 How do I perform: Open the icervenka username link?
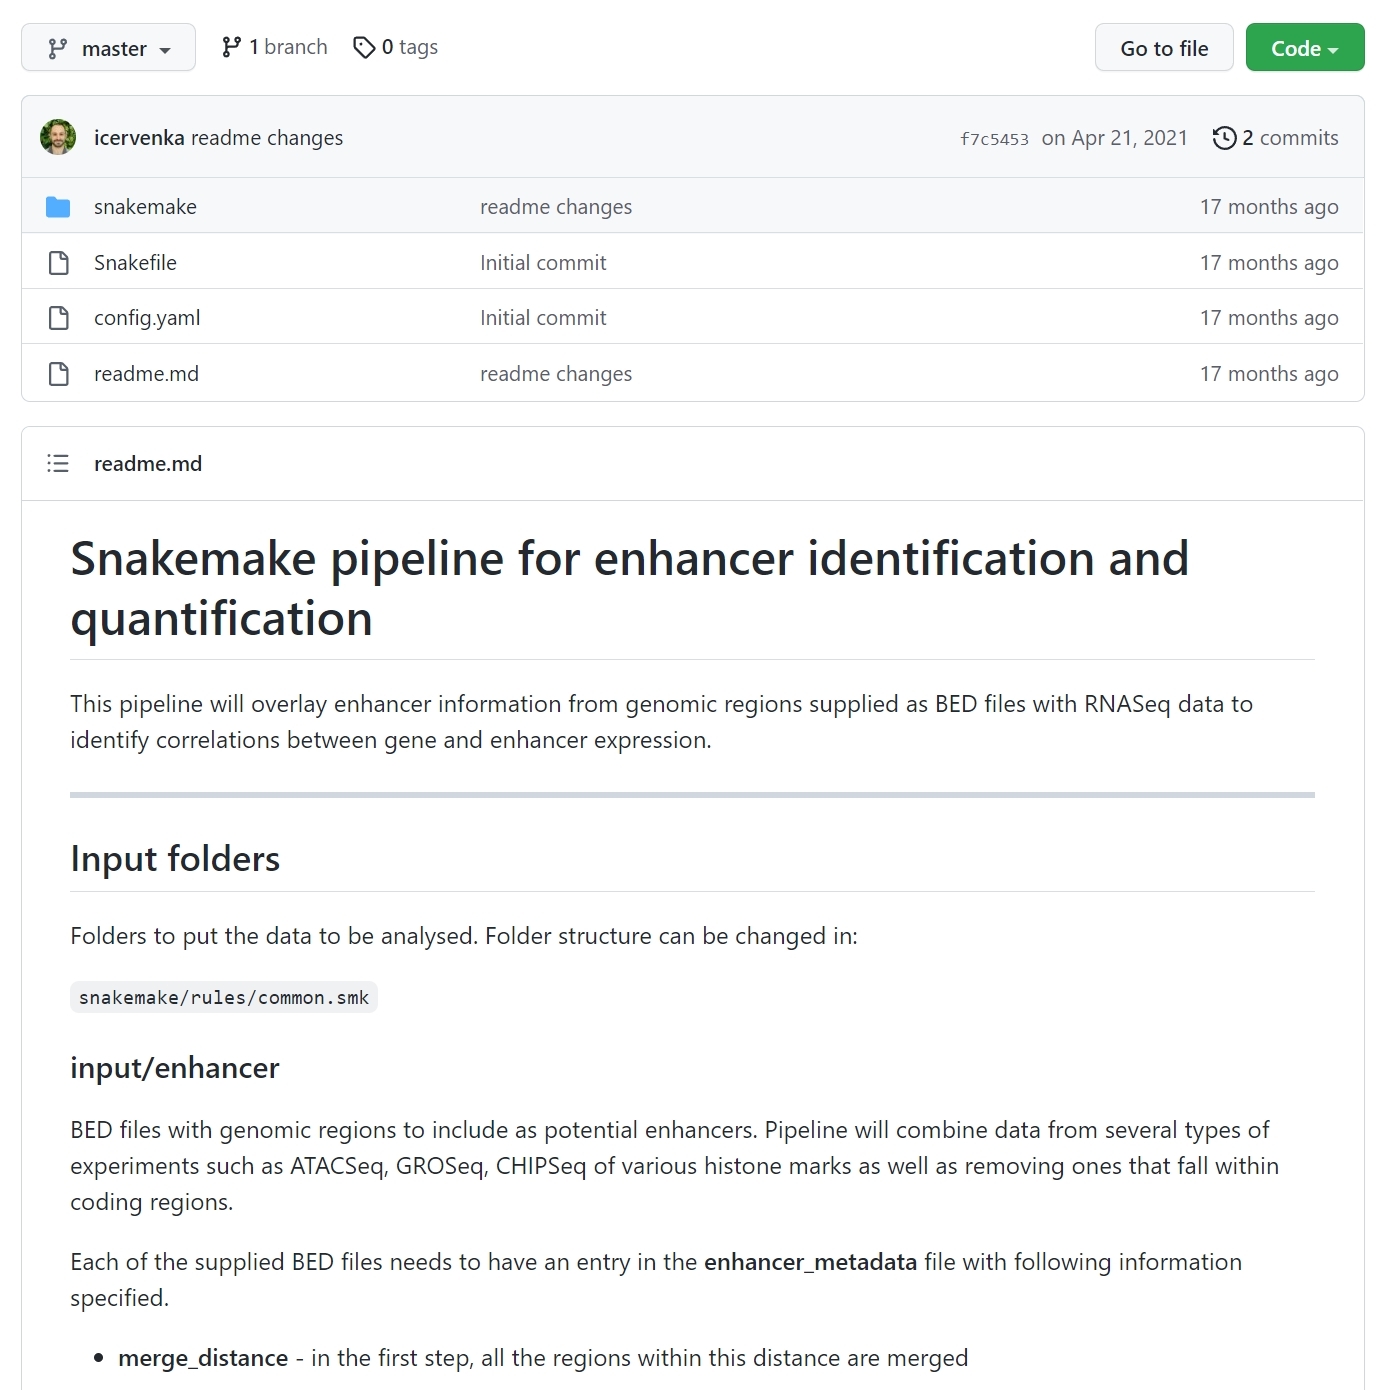click(139, 138)
